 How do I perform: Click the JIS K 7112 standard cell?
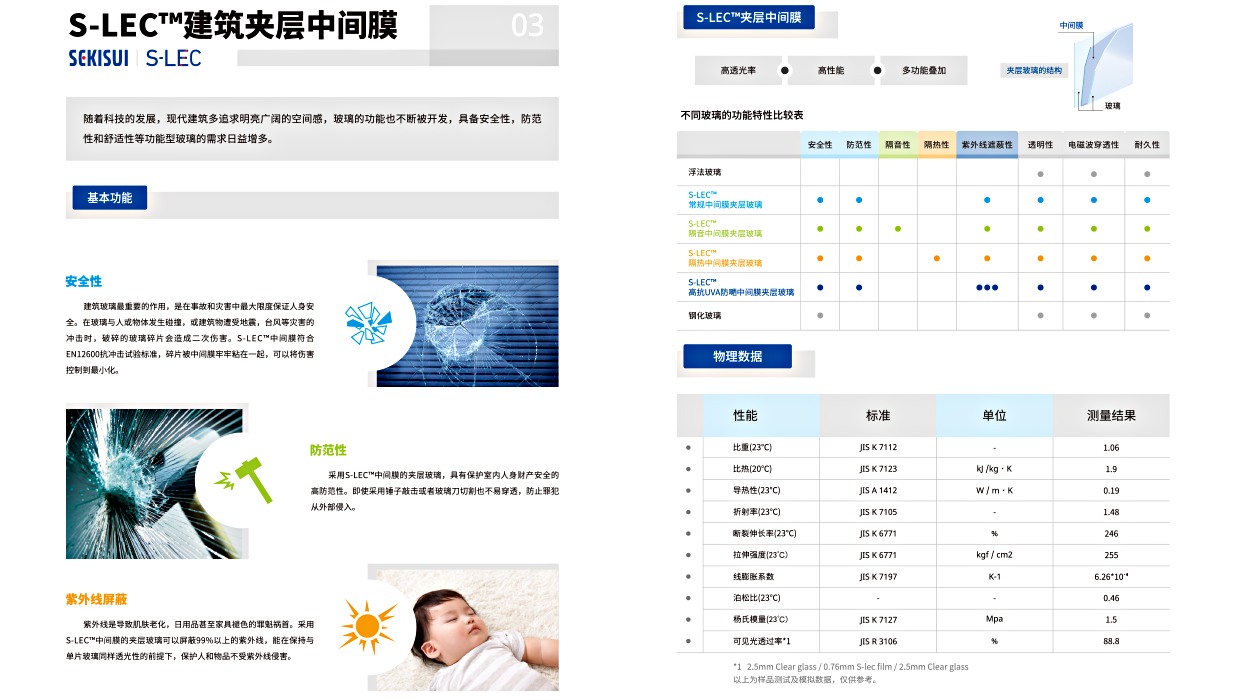pos(878,447)
